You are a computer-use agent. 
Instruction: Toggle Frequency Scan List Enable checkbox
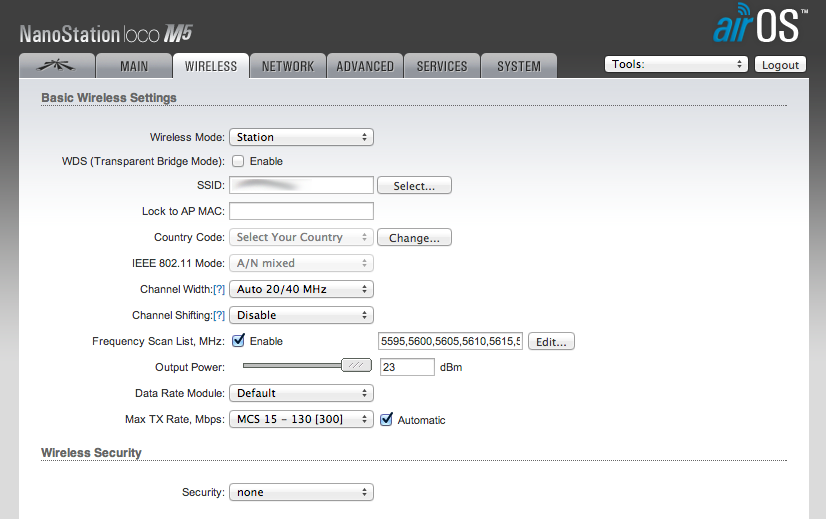click(x=238, y=341)
